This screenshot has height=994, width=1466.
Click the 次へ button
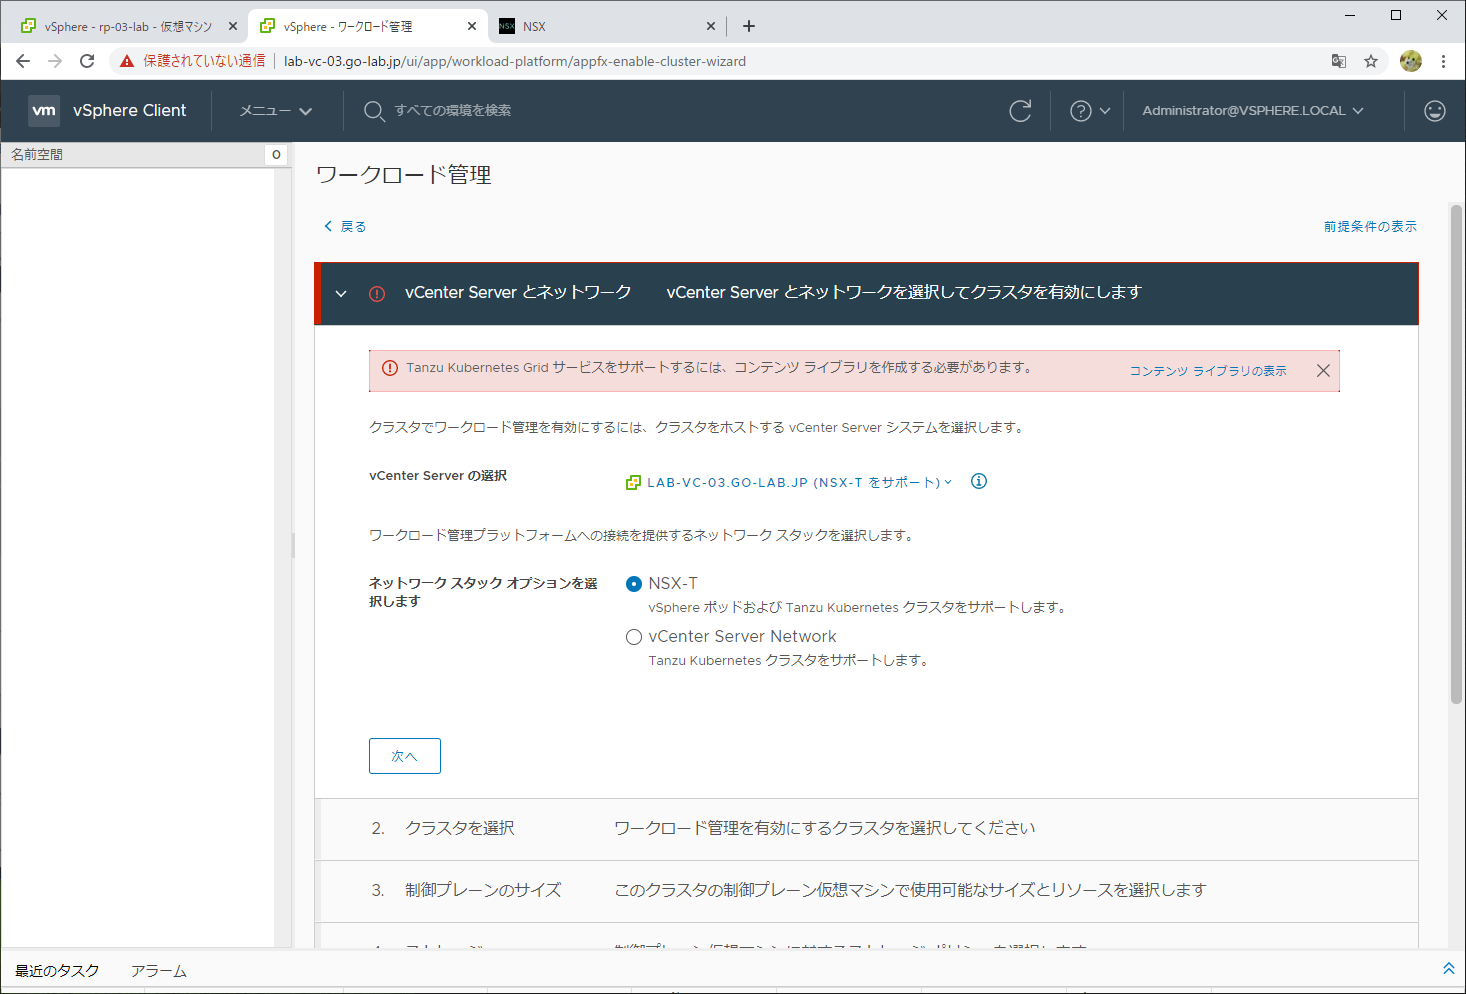405,756
